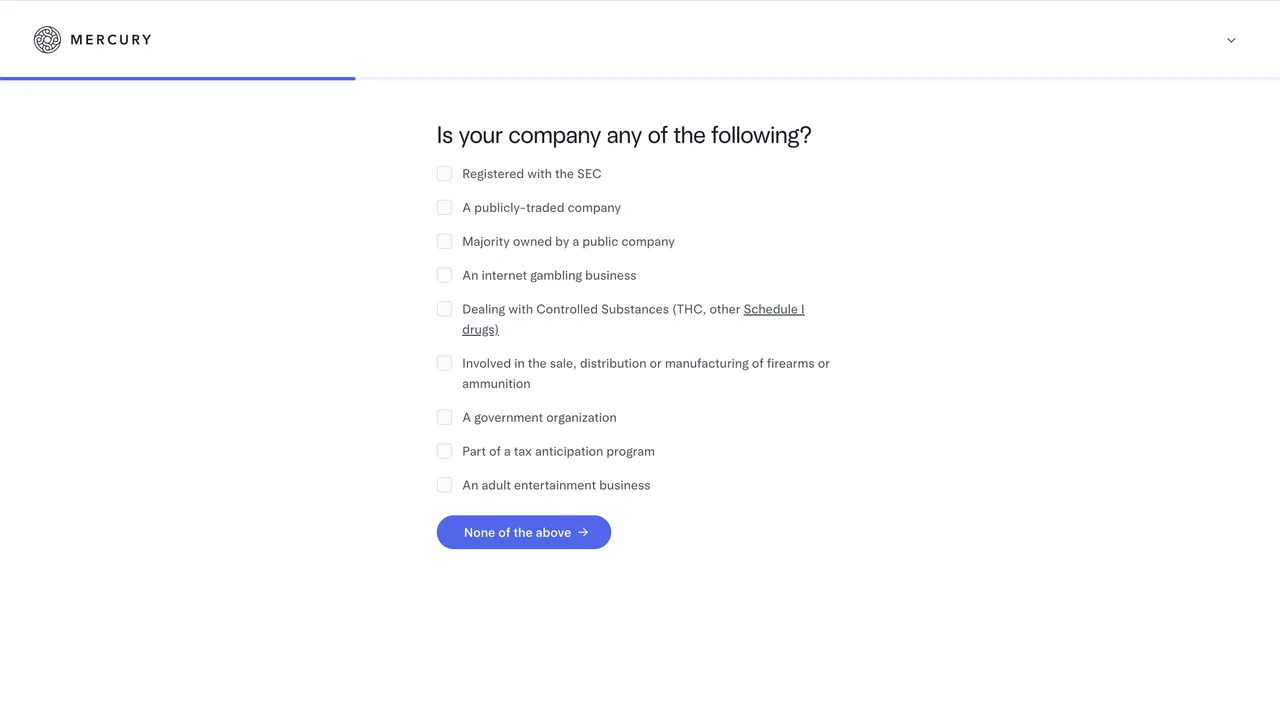Select Majority owned by a public company

[x=444, y=242]
